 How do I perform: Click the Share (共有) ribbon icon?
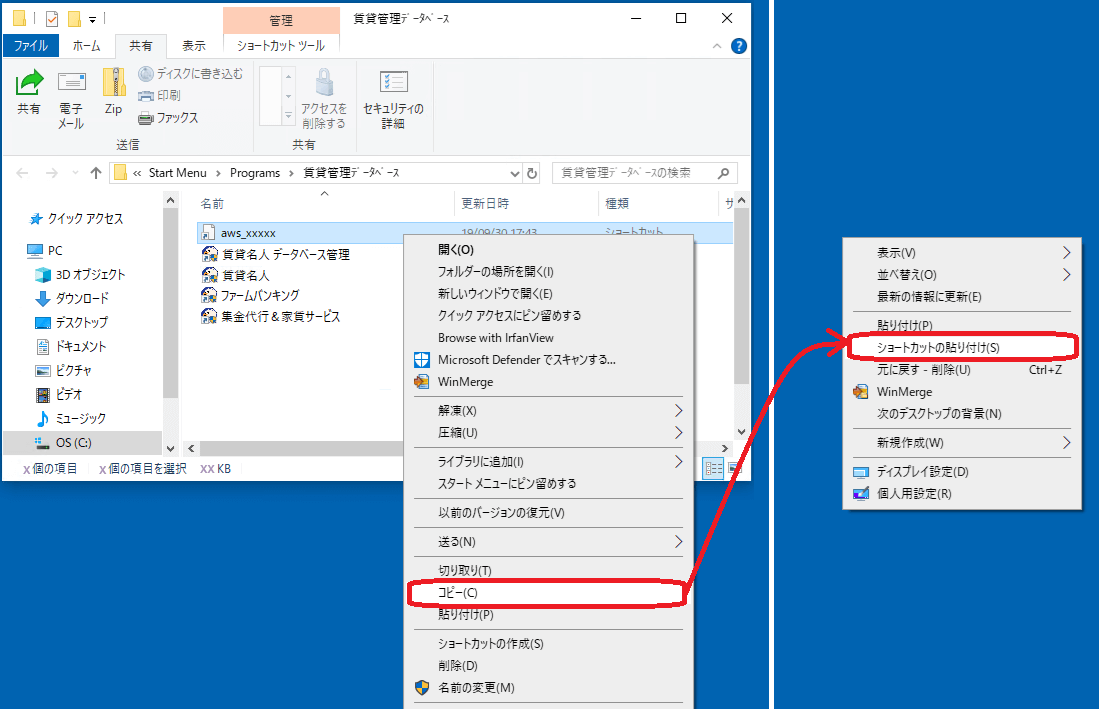pos(29,93)
